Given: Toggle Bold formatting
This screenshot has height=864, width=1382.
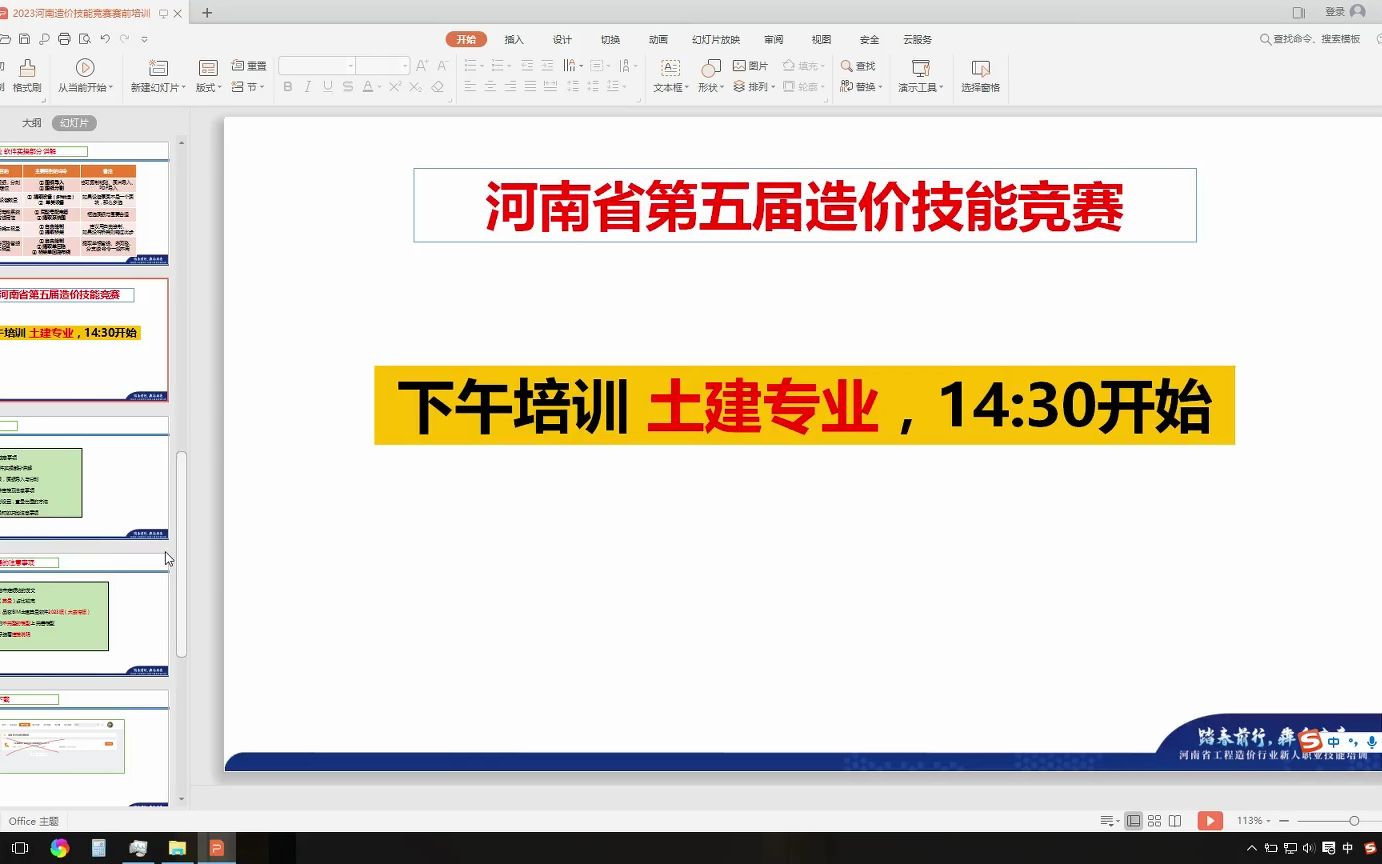Looking at the screenshot, I should point(288,87).
